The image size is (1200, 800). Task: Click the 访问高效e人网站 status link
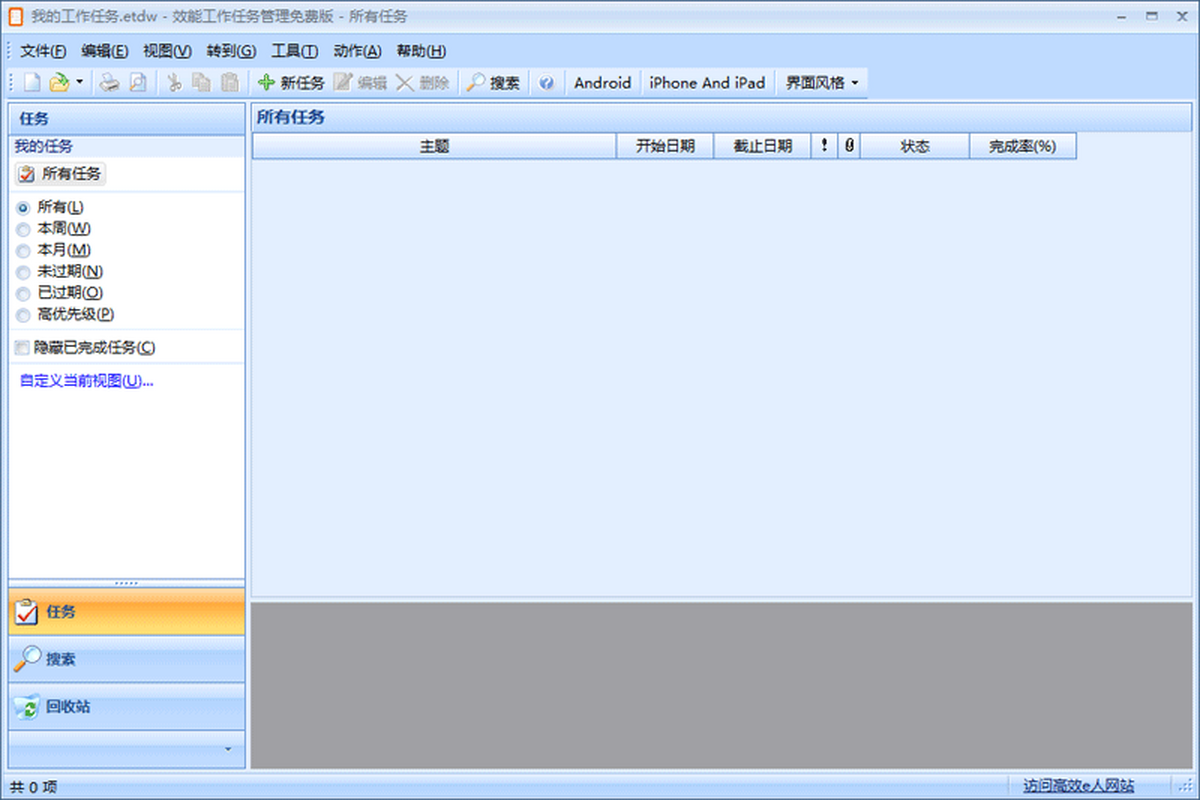[1079, 787]
